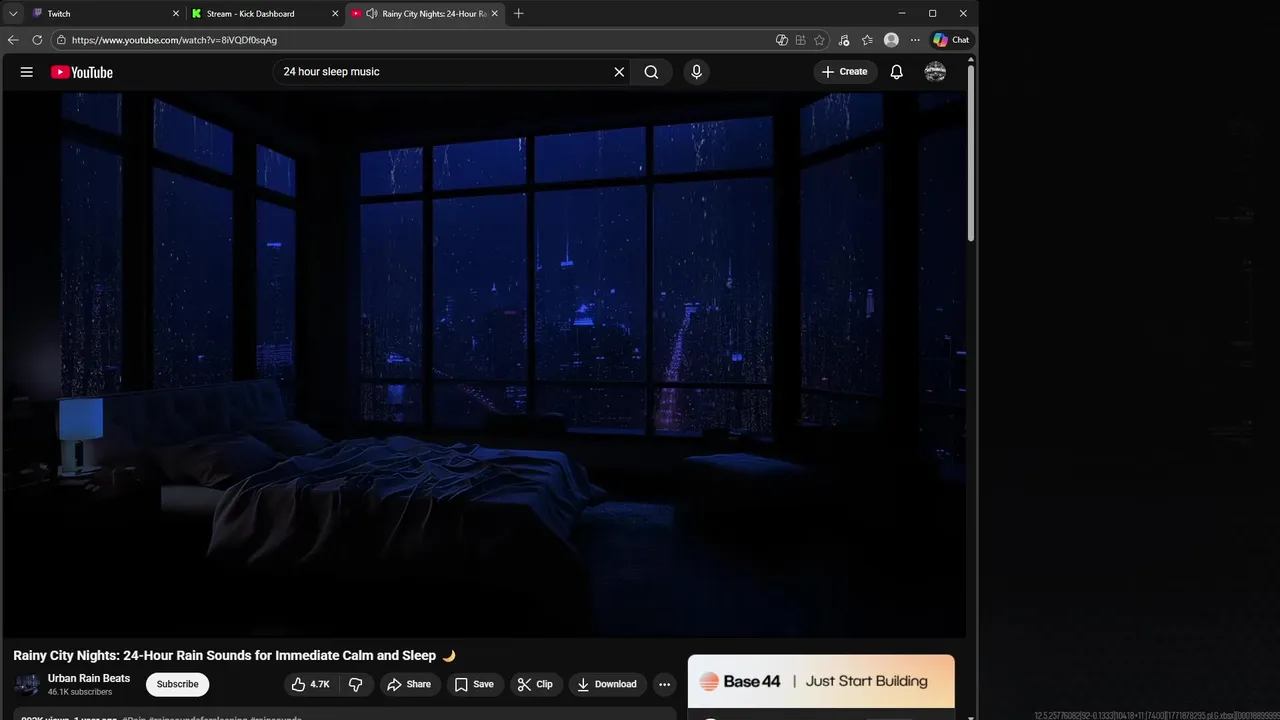Click the page vertical scrollbar thumb
Viewport: 1280px width, 720px height.
coord(971,153)
